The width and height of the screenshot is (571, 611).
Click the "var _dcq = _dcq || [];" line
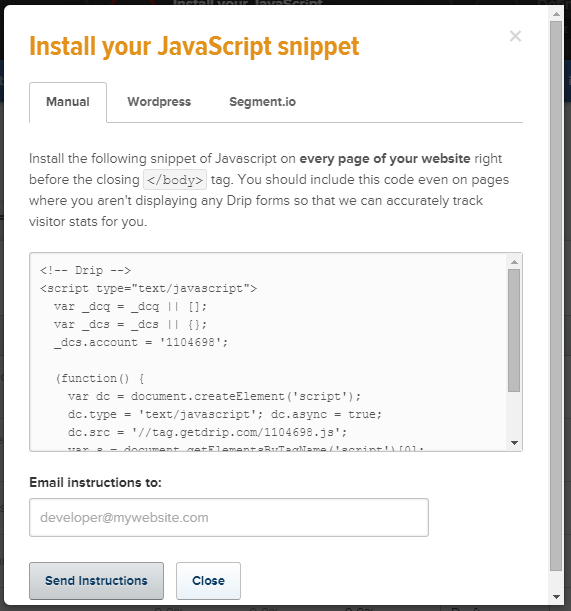click(x=130, y=307)
